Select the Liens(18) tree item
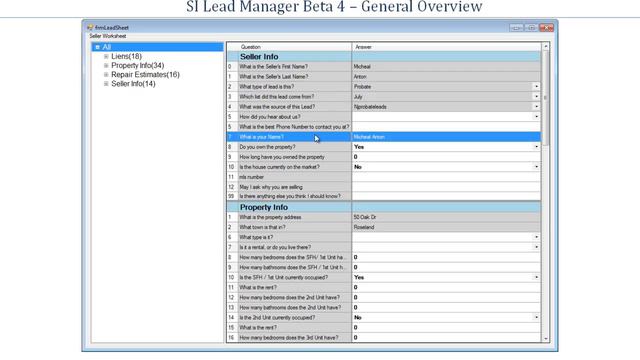The image size is (640, 360). [x=127, y=56]
